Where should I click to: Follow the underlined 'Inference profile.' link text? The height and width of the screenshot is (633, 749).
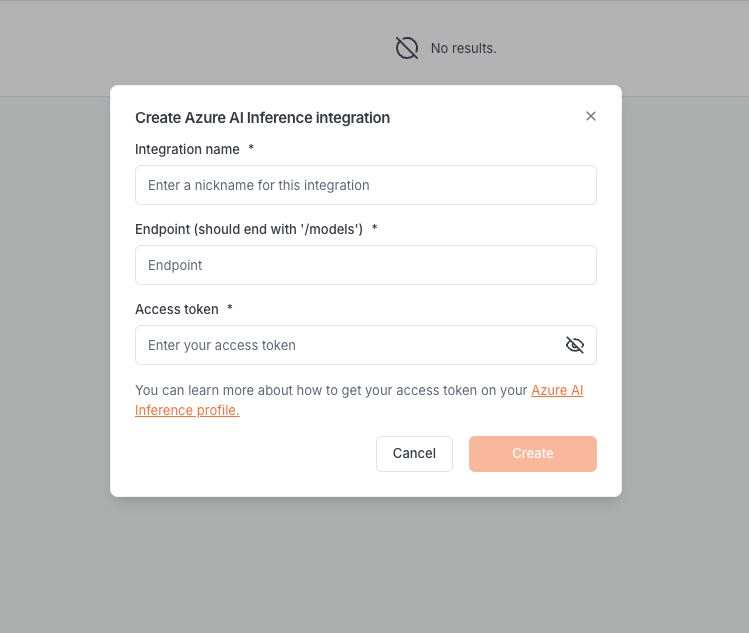point(187,410)
